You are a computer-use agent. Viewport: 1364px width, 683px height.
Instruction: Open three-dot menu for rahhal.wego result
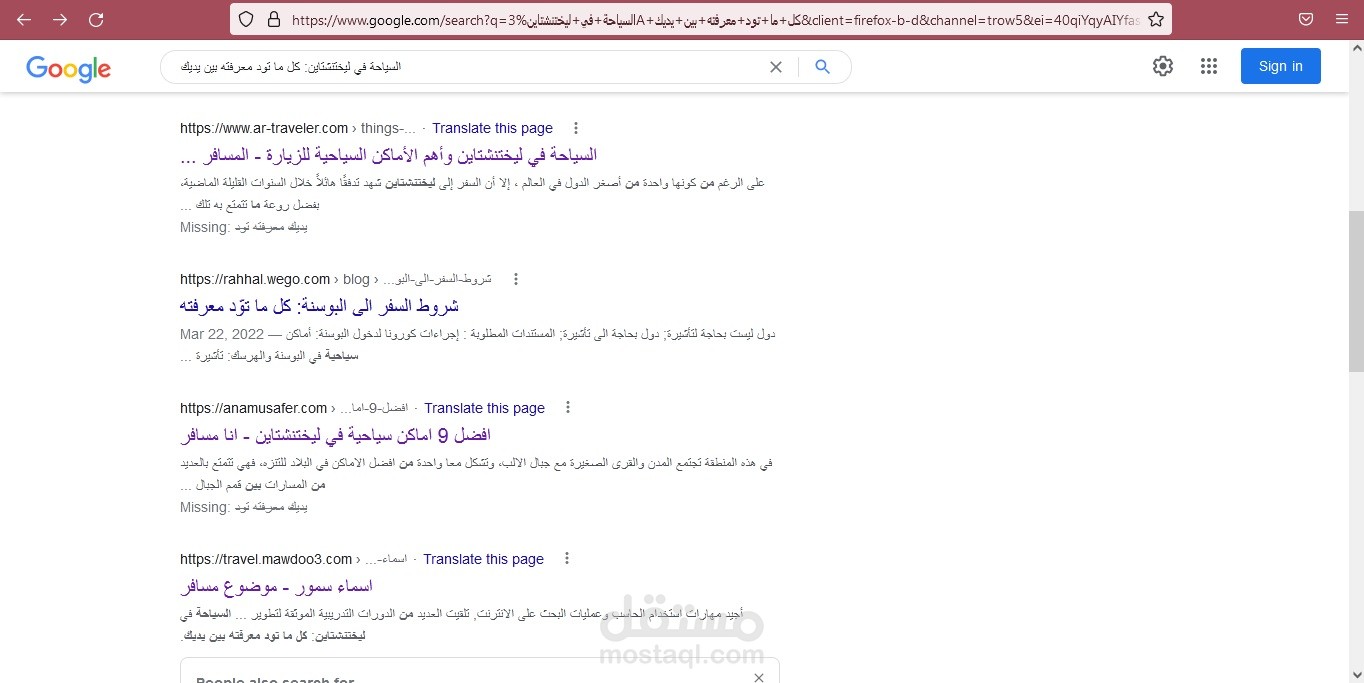(516, 279)
